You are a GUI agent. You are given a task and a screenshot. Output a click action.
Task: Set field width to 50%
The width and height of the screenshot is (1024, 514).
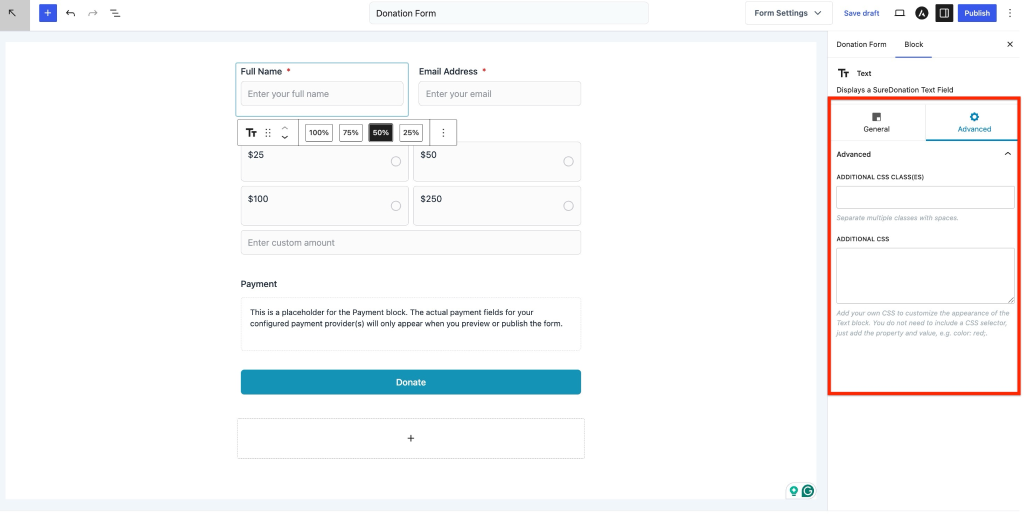[381, 133]
